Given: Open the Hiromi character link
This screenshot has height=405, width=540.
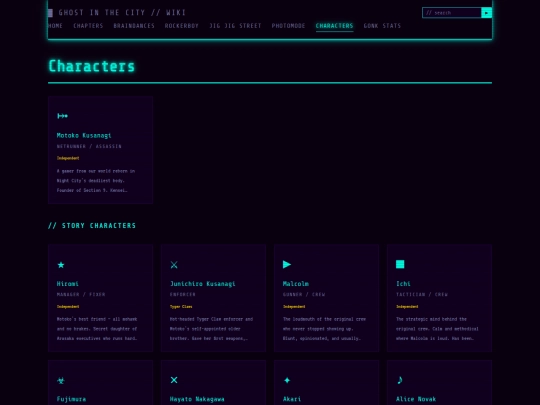Looking at the screenshot, I should pos(68,284).
